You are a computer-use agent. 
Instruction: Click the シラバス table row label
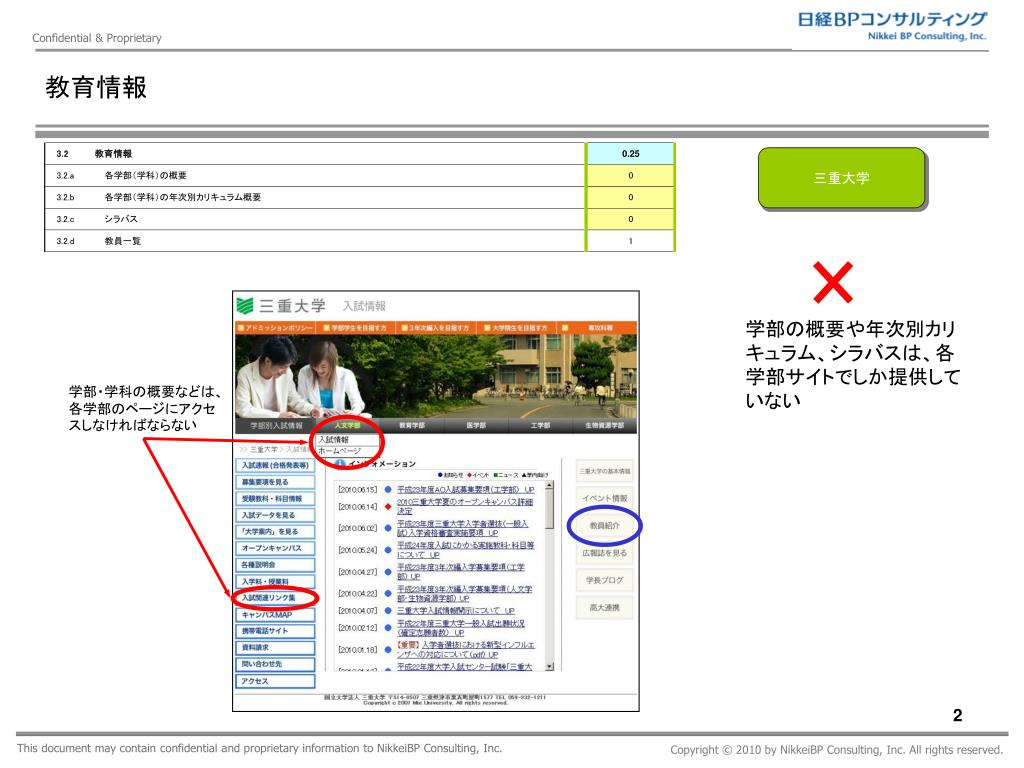[121, 219]
